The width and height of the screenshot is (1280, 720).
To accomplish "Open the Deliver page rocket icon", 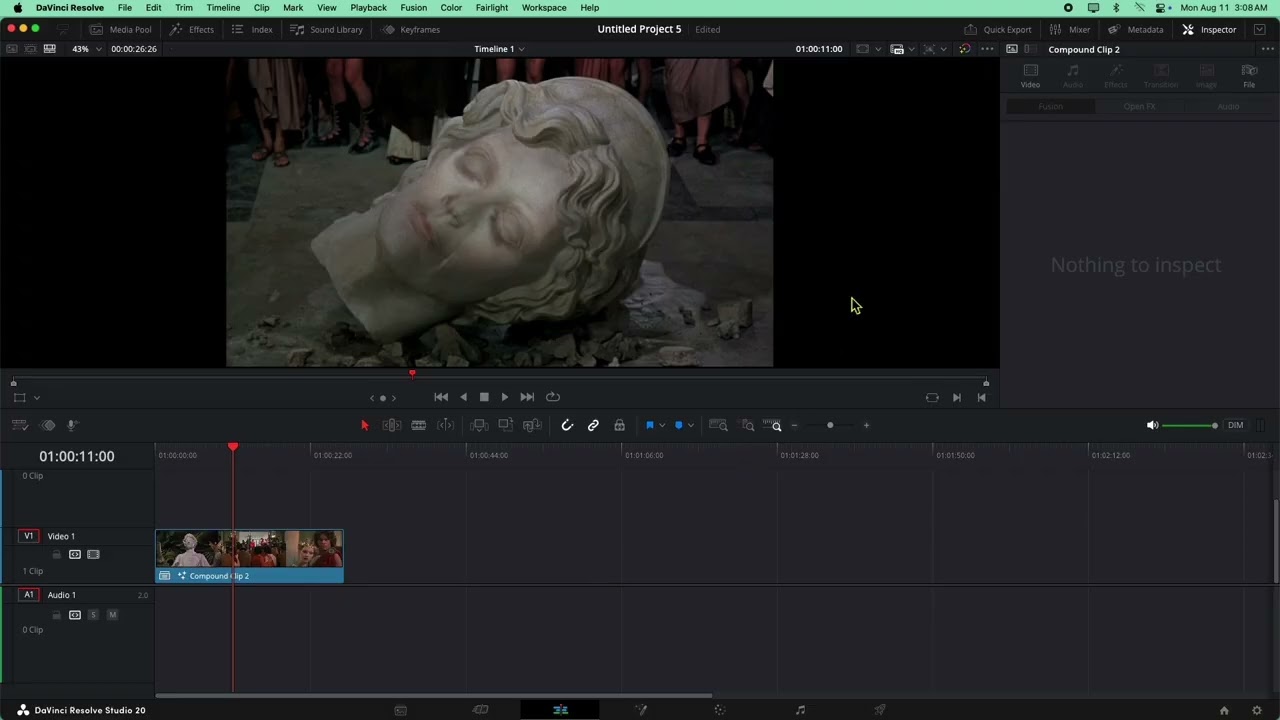I will click(x=880, y=710).
